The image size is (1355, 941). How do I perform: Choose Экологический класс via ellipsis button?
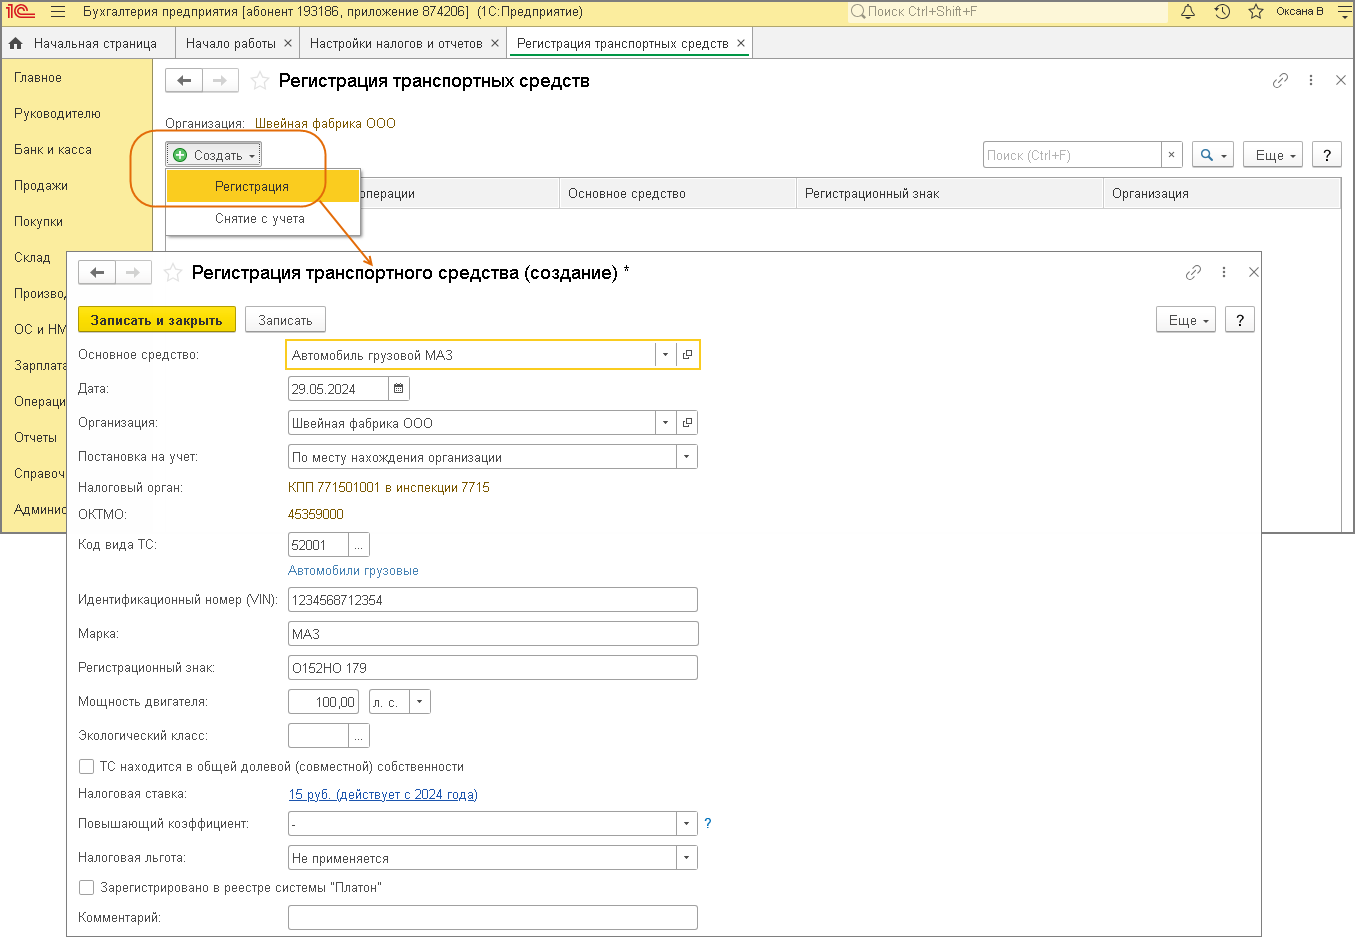tap(358, 736)
